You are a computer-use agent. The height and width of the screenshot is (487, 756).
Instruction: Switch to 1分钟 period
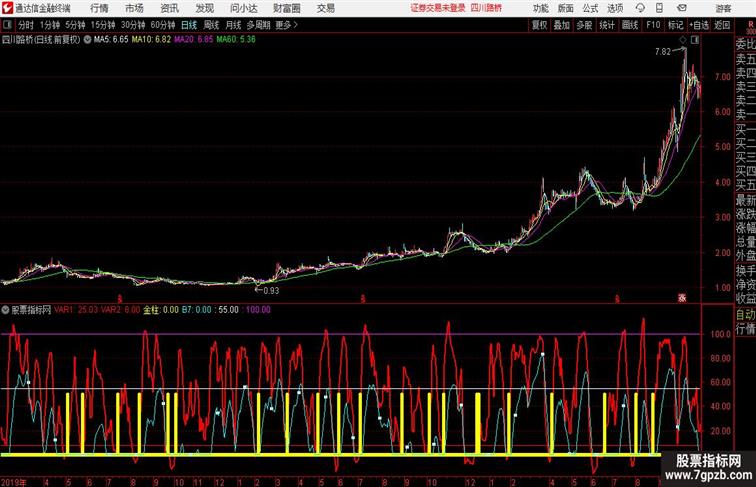(49, 25)
